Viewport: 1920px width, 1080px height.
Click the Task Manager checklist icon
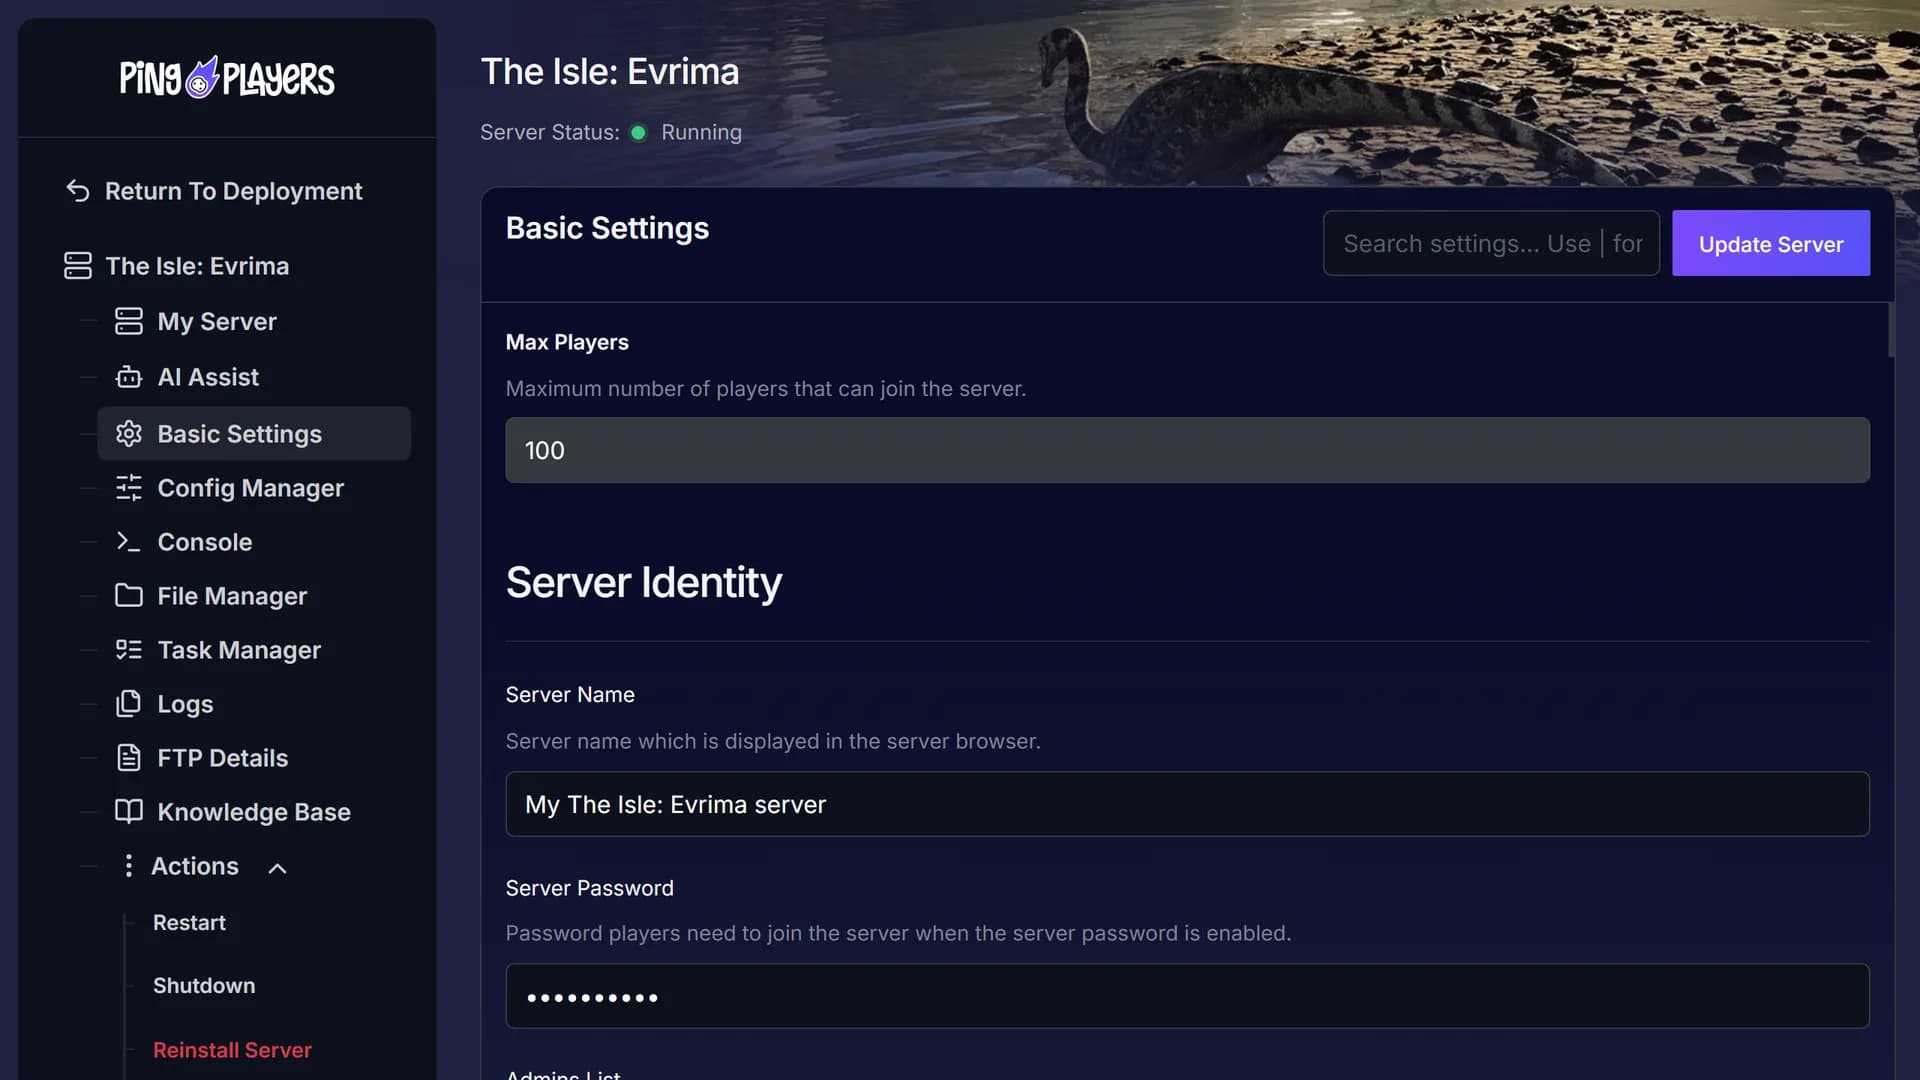pos(129,650)
